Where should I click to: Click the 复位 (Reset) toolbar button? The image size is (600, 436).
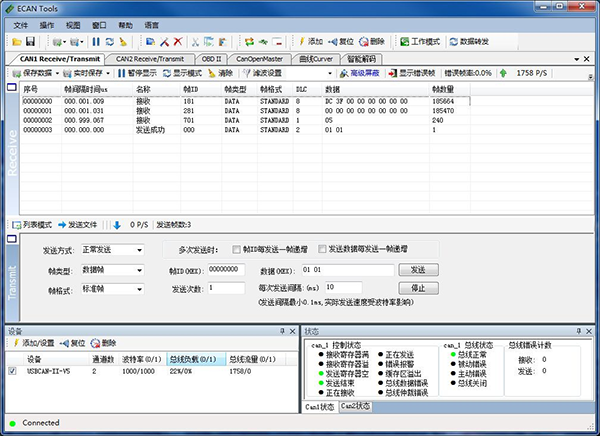coord(339,41)
